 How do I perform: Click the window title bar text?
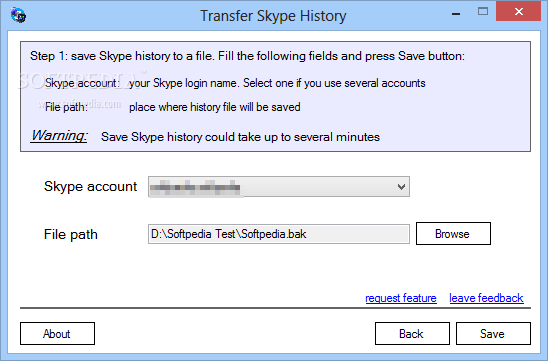[x=273, y=16]
